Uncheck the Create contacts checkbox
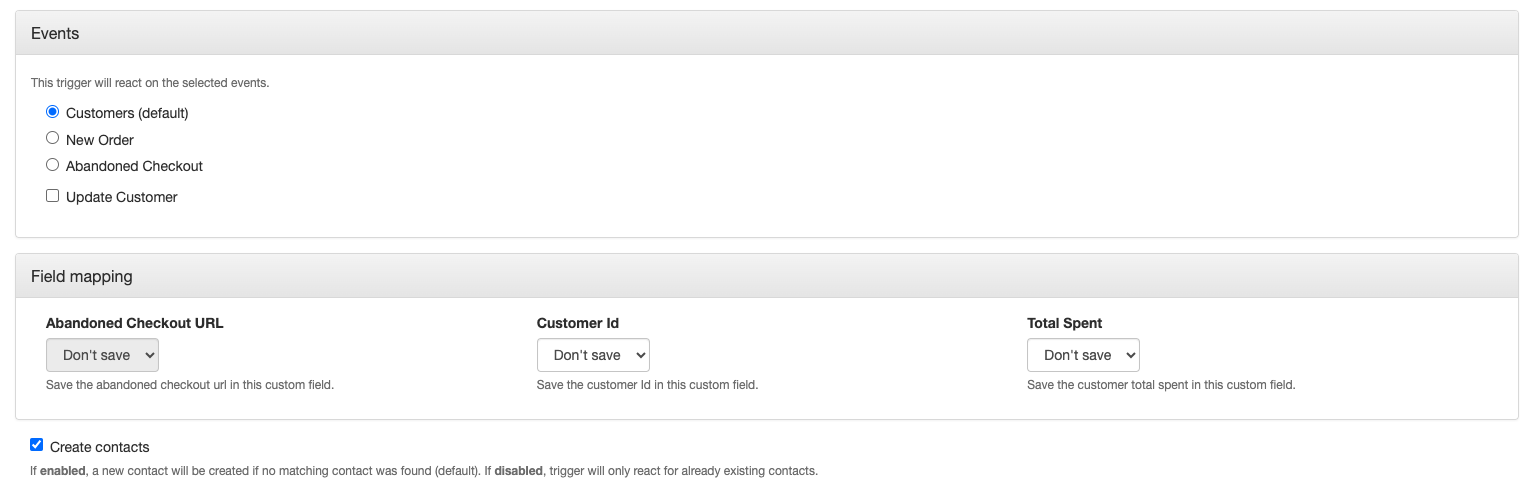 37,445
